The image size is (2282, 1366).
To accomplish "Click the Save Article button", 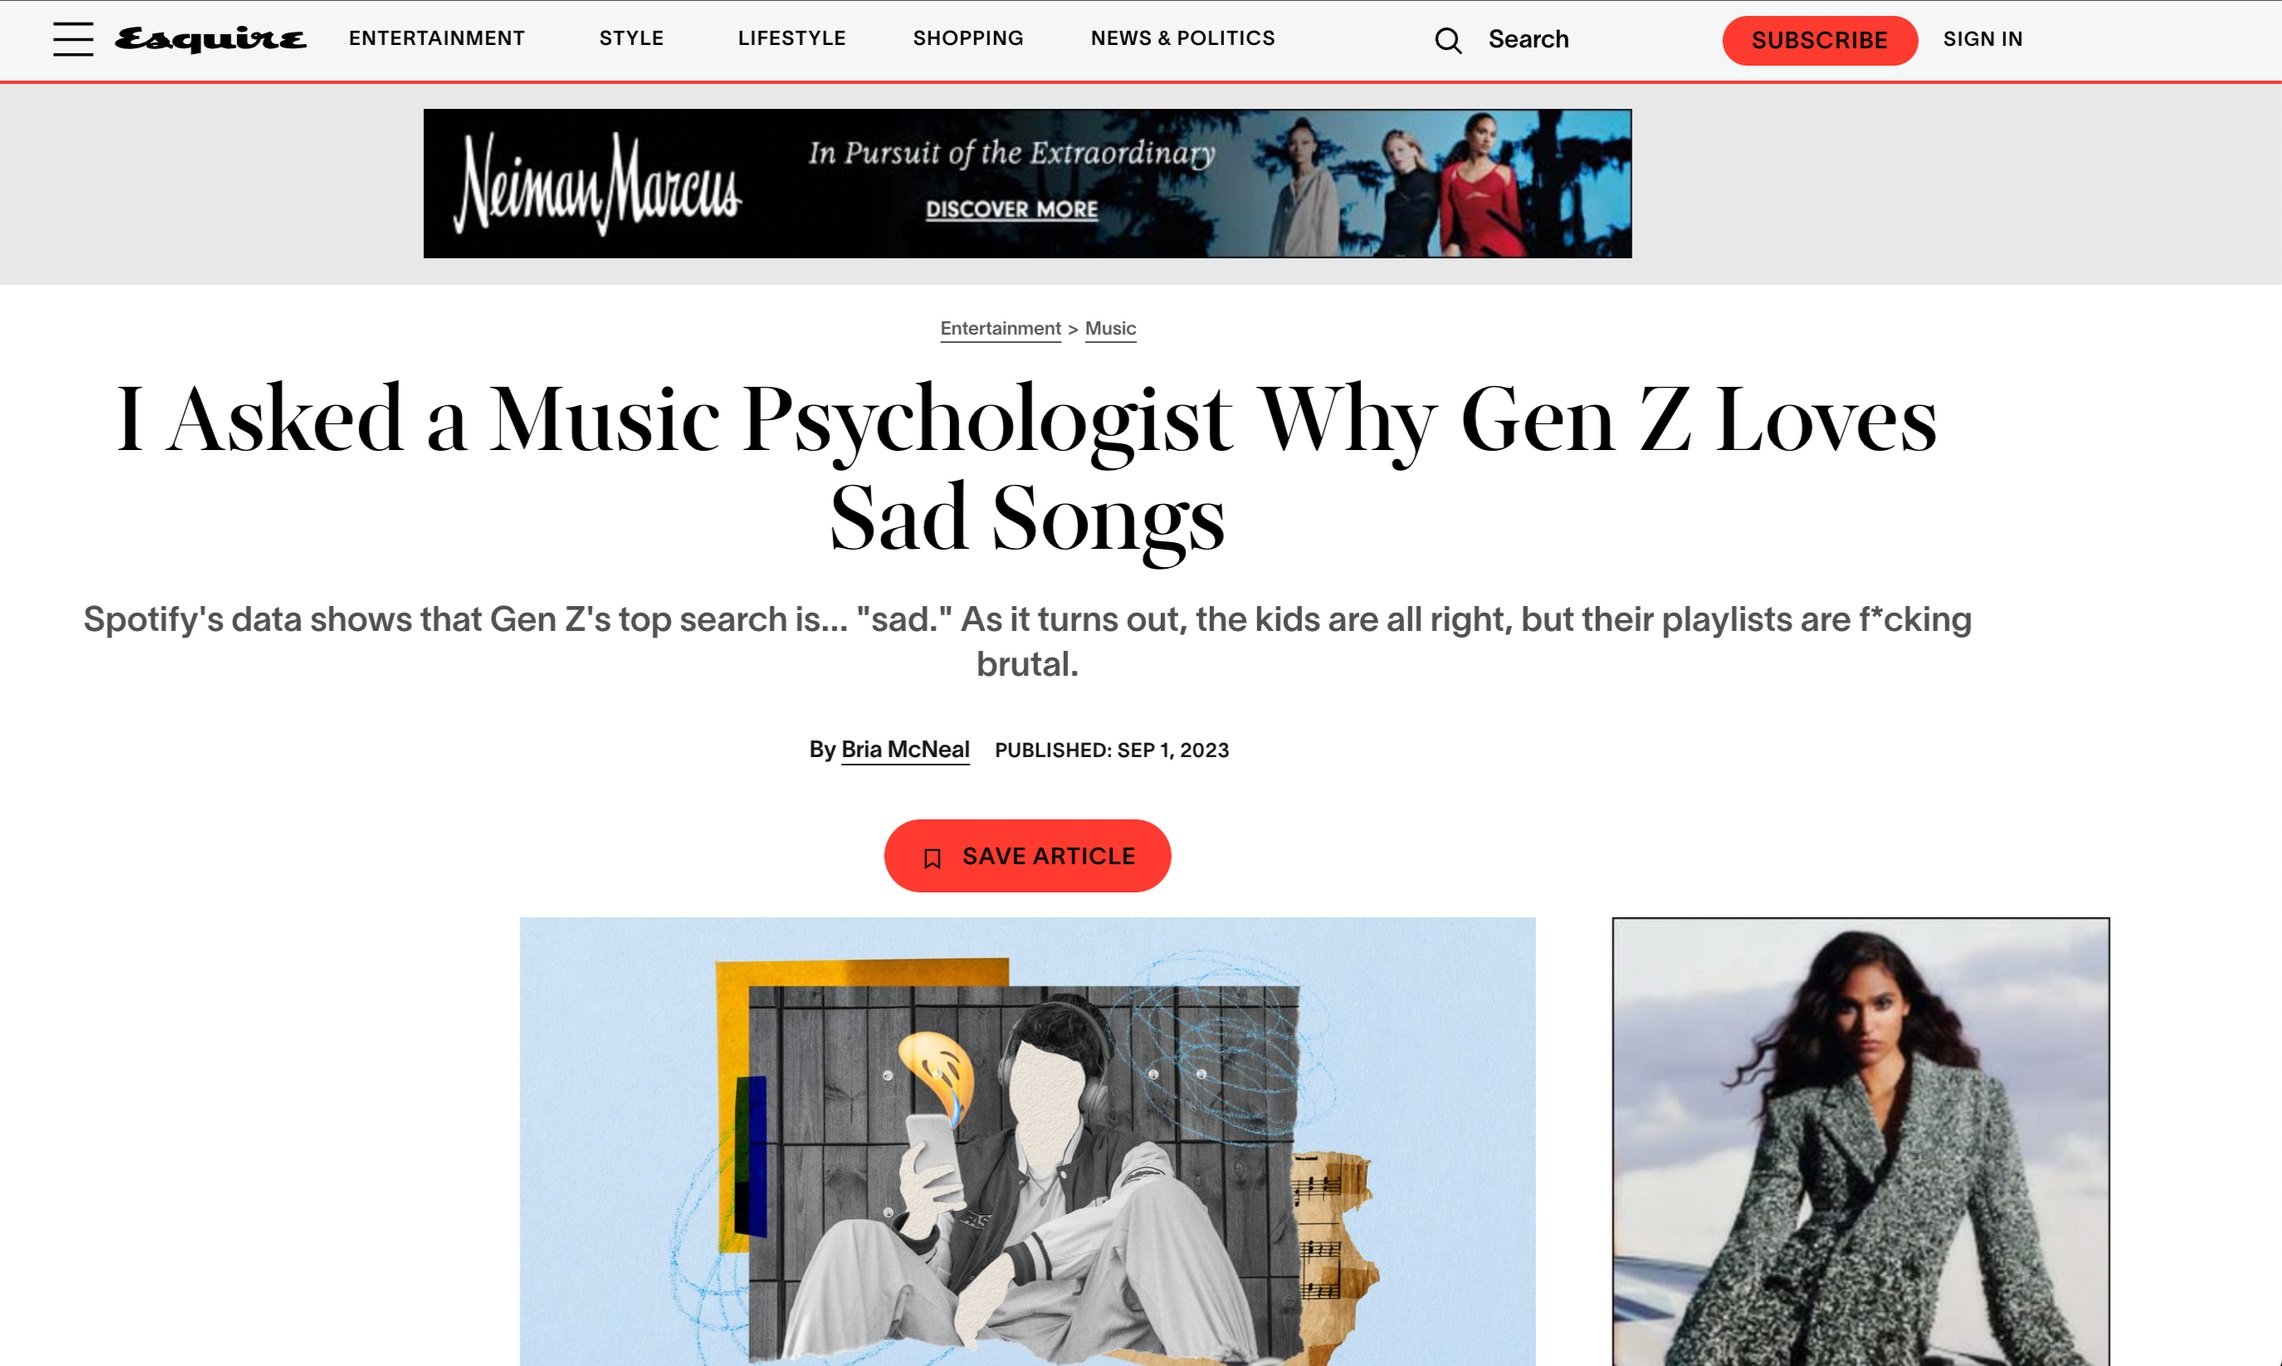I will [1027, 856].
